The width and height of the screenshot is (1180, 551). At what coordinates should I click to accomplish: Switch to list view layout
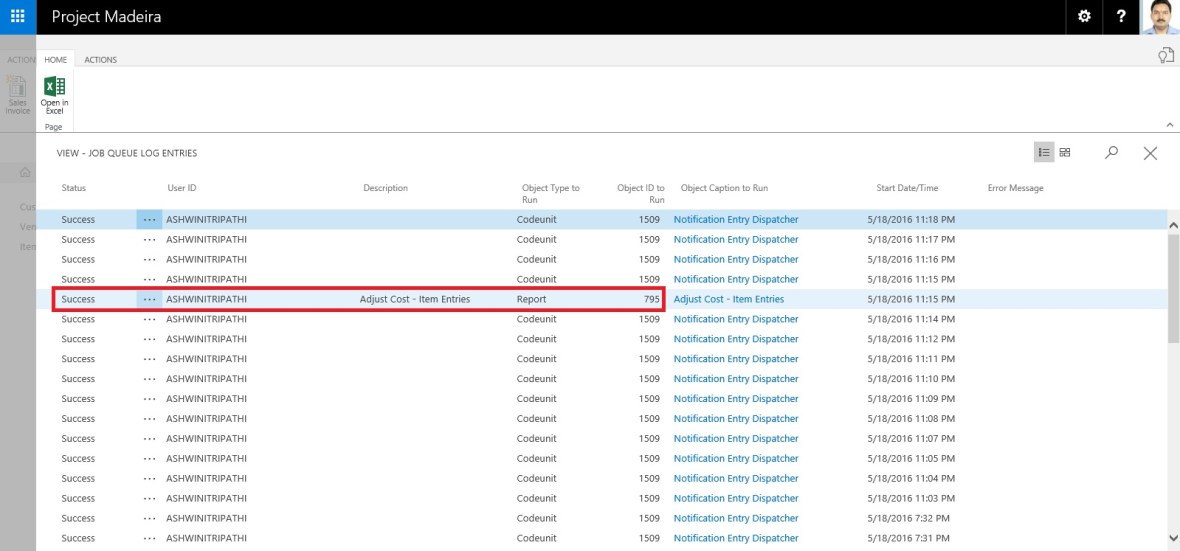1044,152
